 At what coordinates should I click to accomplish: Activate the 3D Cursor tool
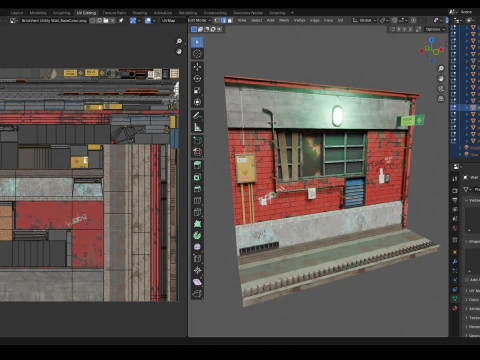(x=197, y=54)
